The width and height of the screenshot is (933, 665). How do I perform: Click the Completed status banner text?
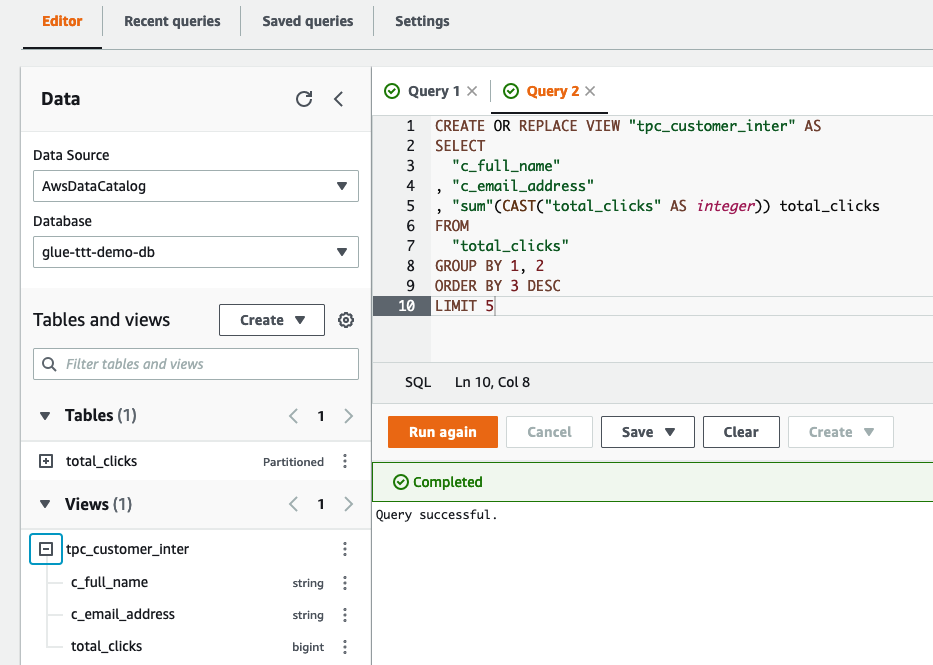[447, 482]
